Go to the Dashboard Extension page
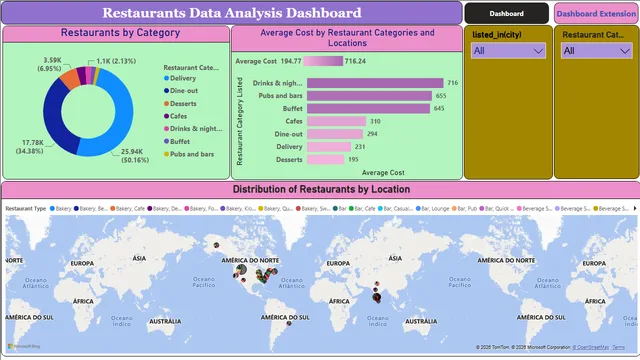640x360 pixels. coord(596,13)
